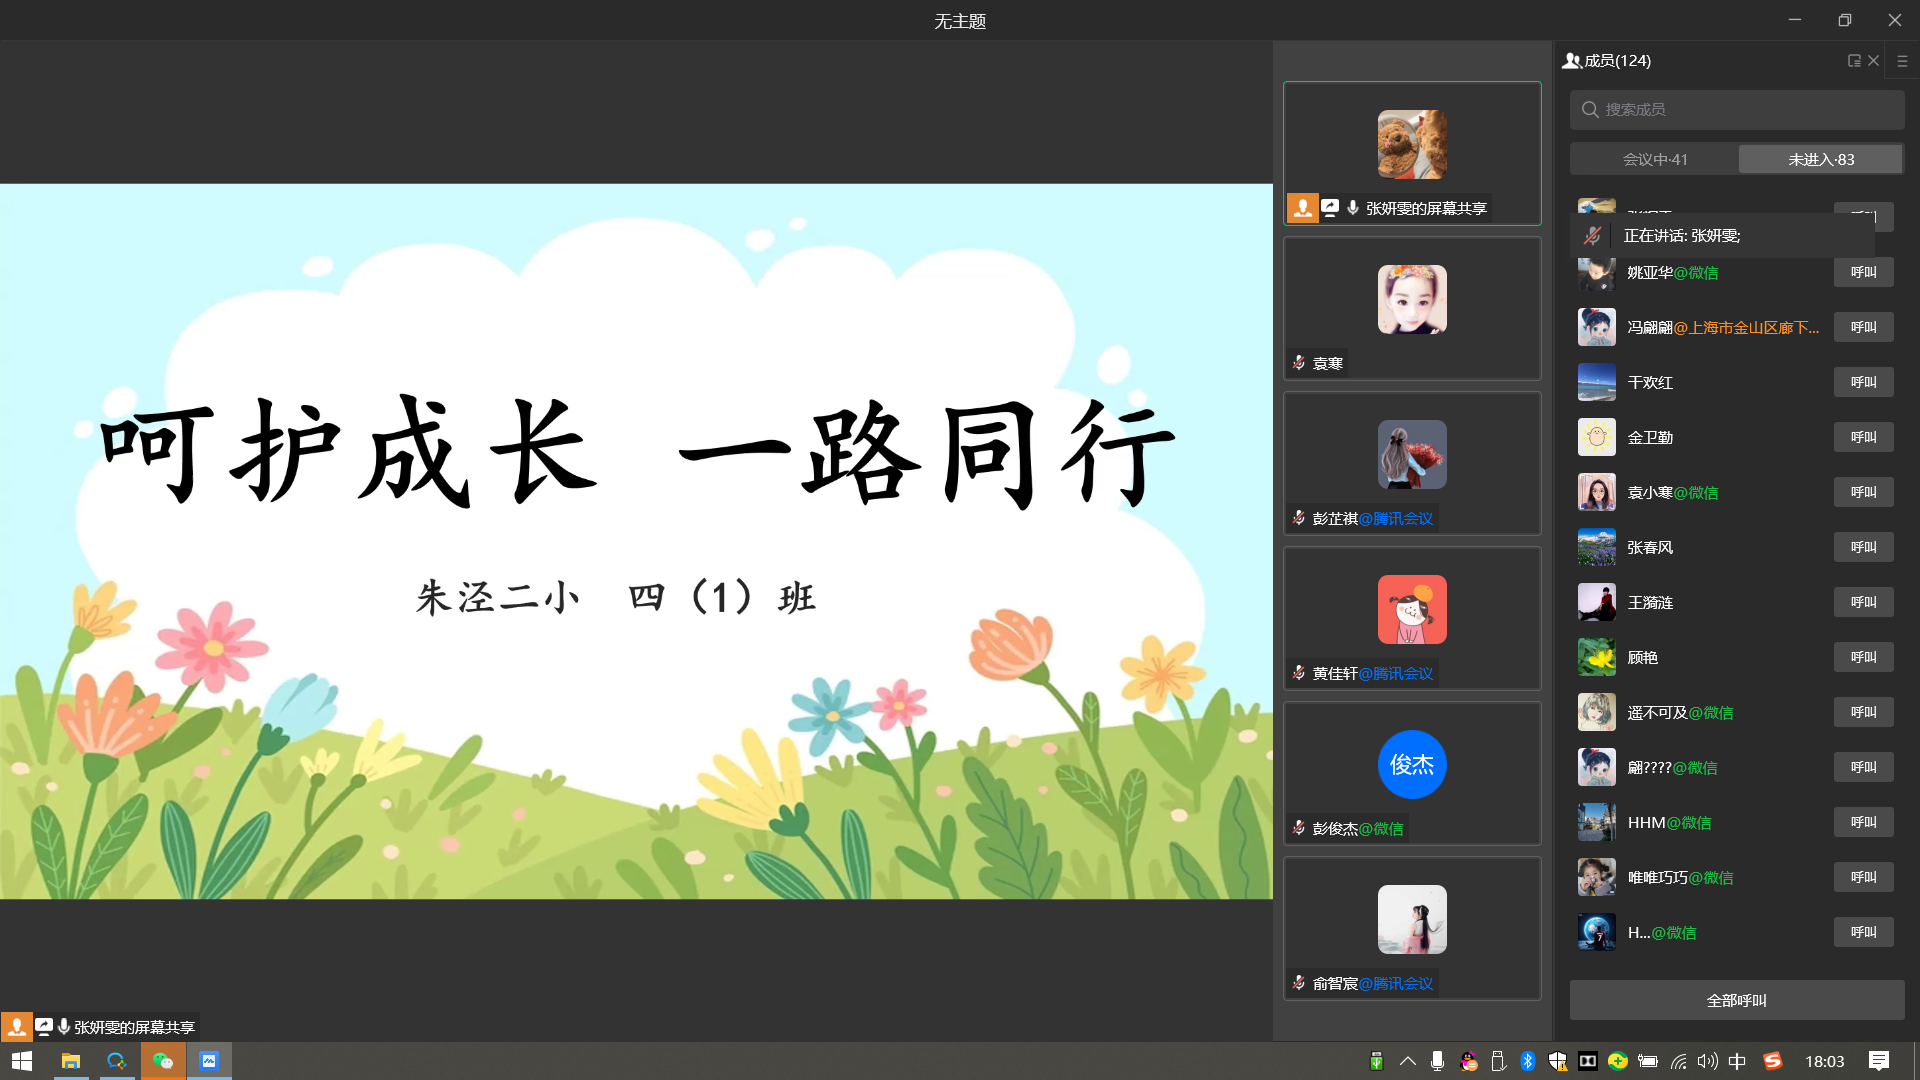Click the Sogou input method tray icon
Screen dimensions: 1920x1080
[x=1772, y=1061]
